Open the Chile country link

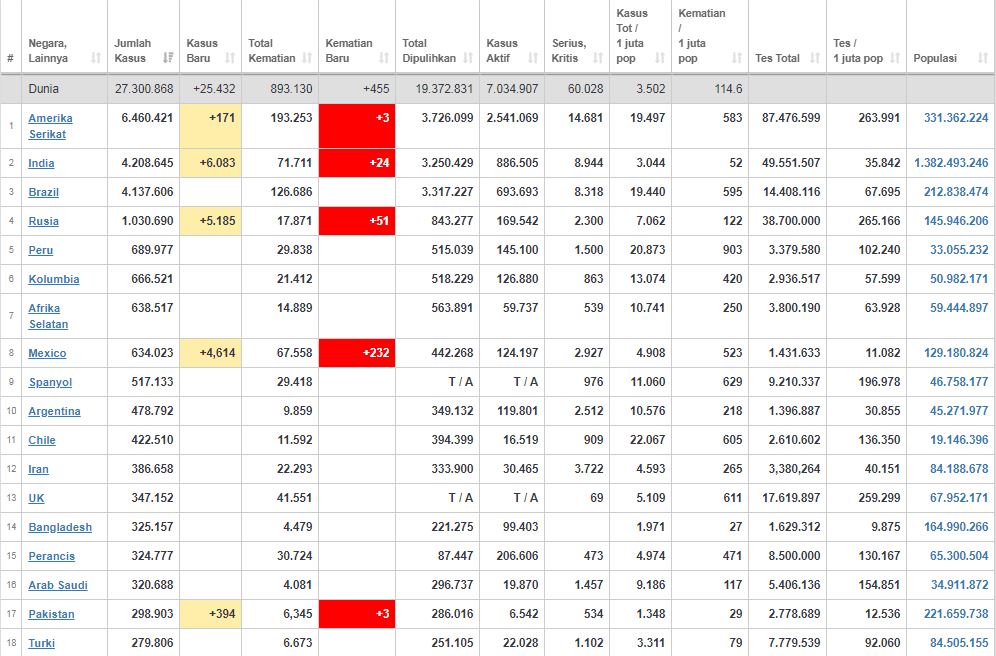point(42,440)
